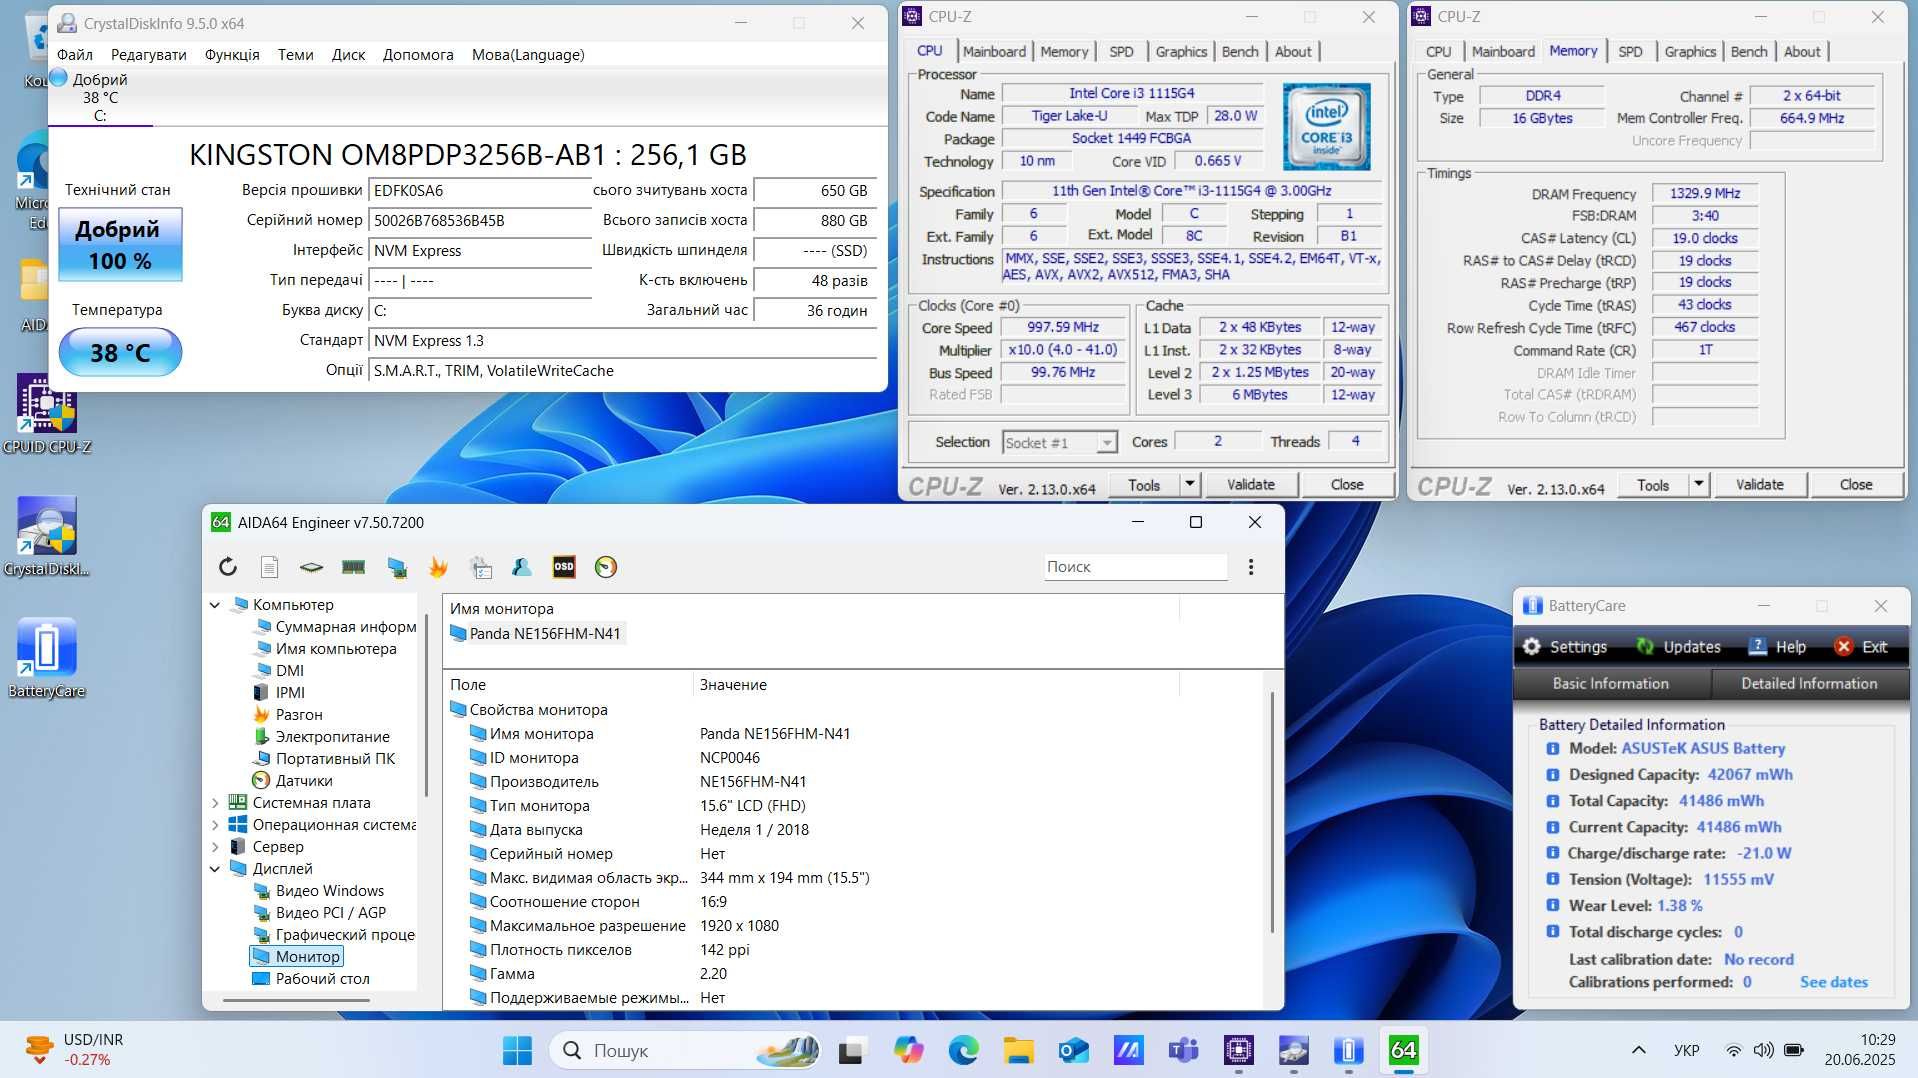This screenshot has height=1078, width=1918.
Task: Click the red Exit icon in BatteryCare
Action: tap(1844, 647)
